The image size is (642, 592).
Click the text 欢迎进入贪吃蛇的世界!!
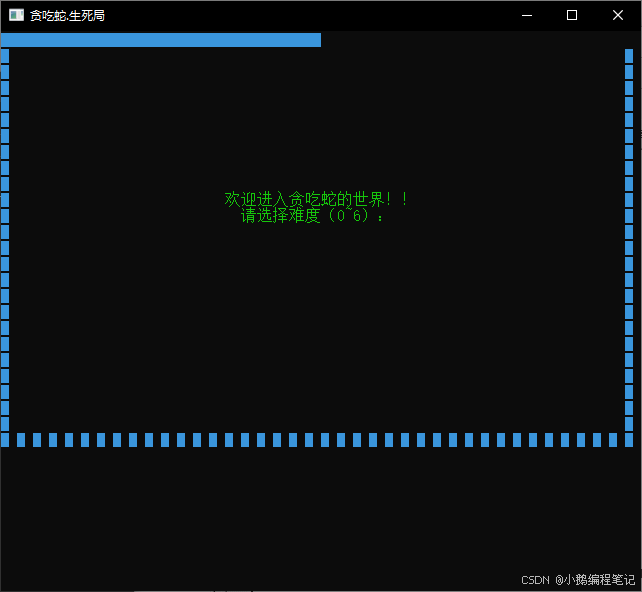point(316,199)
